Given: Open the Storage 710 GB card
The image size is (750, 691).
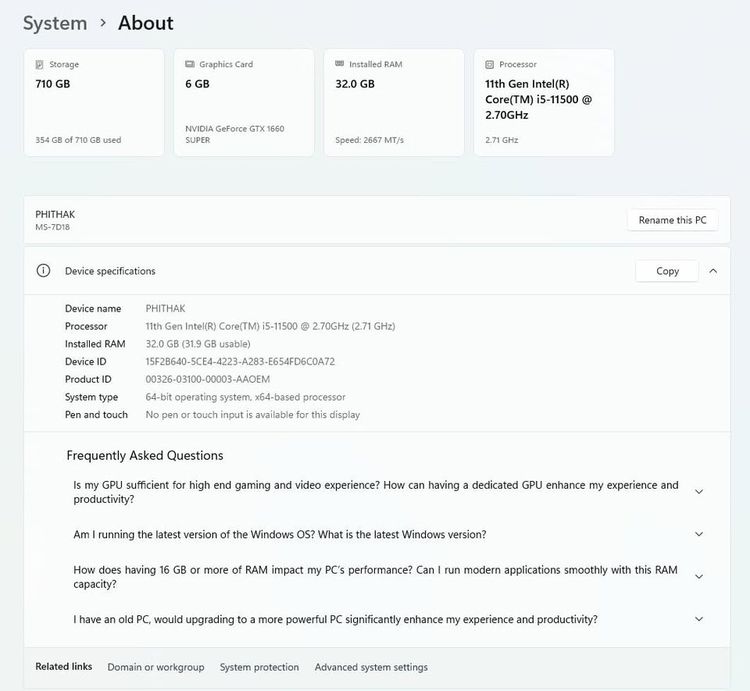Looking at the screenshot, I should tap(94, 103).
